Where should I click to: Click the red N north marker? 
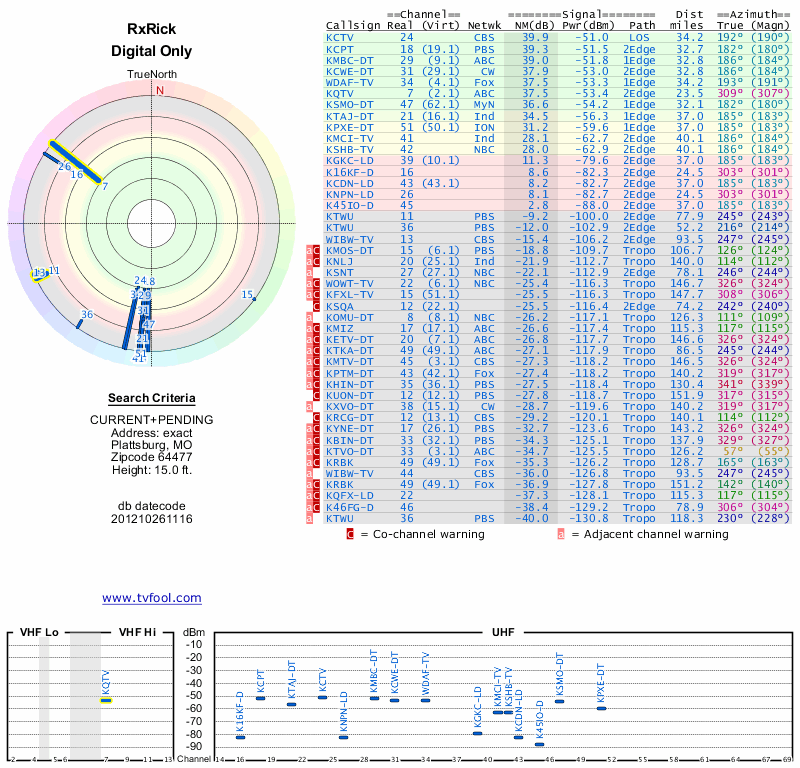tap(160, 90)
